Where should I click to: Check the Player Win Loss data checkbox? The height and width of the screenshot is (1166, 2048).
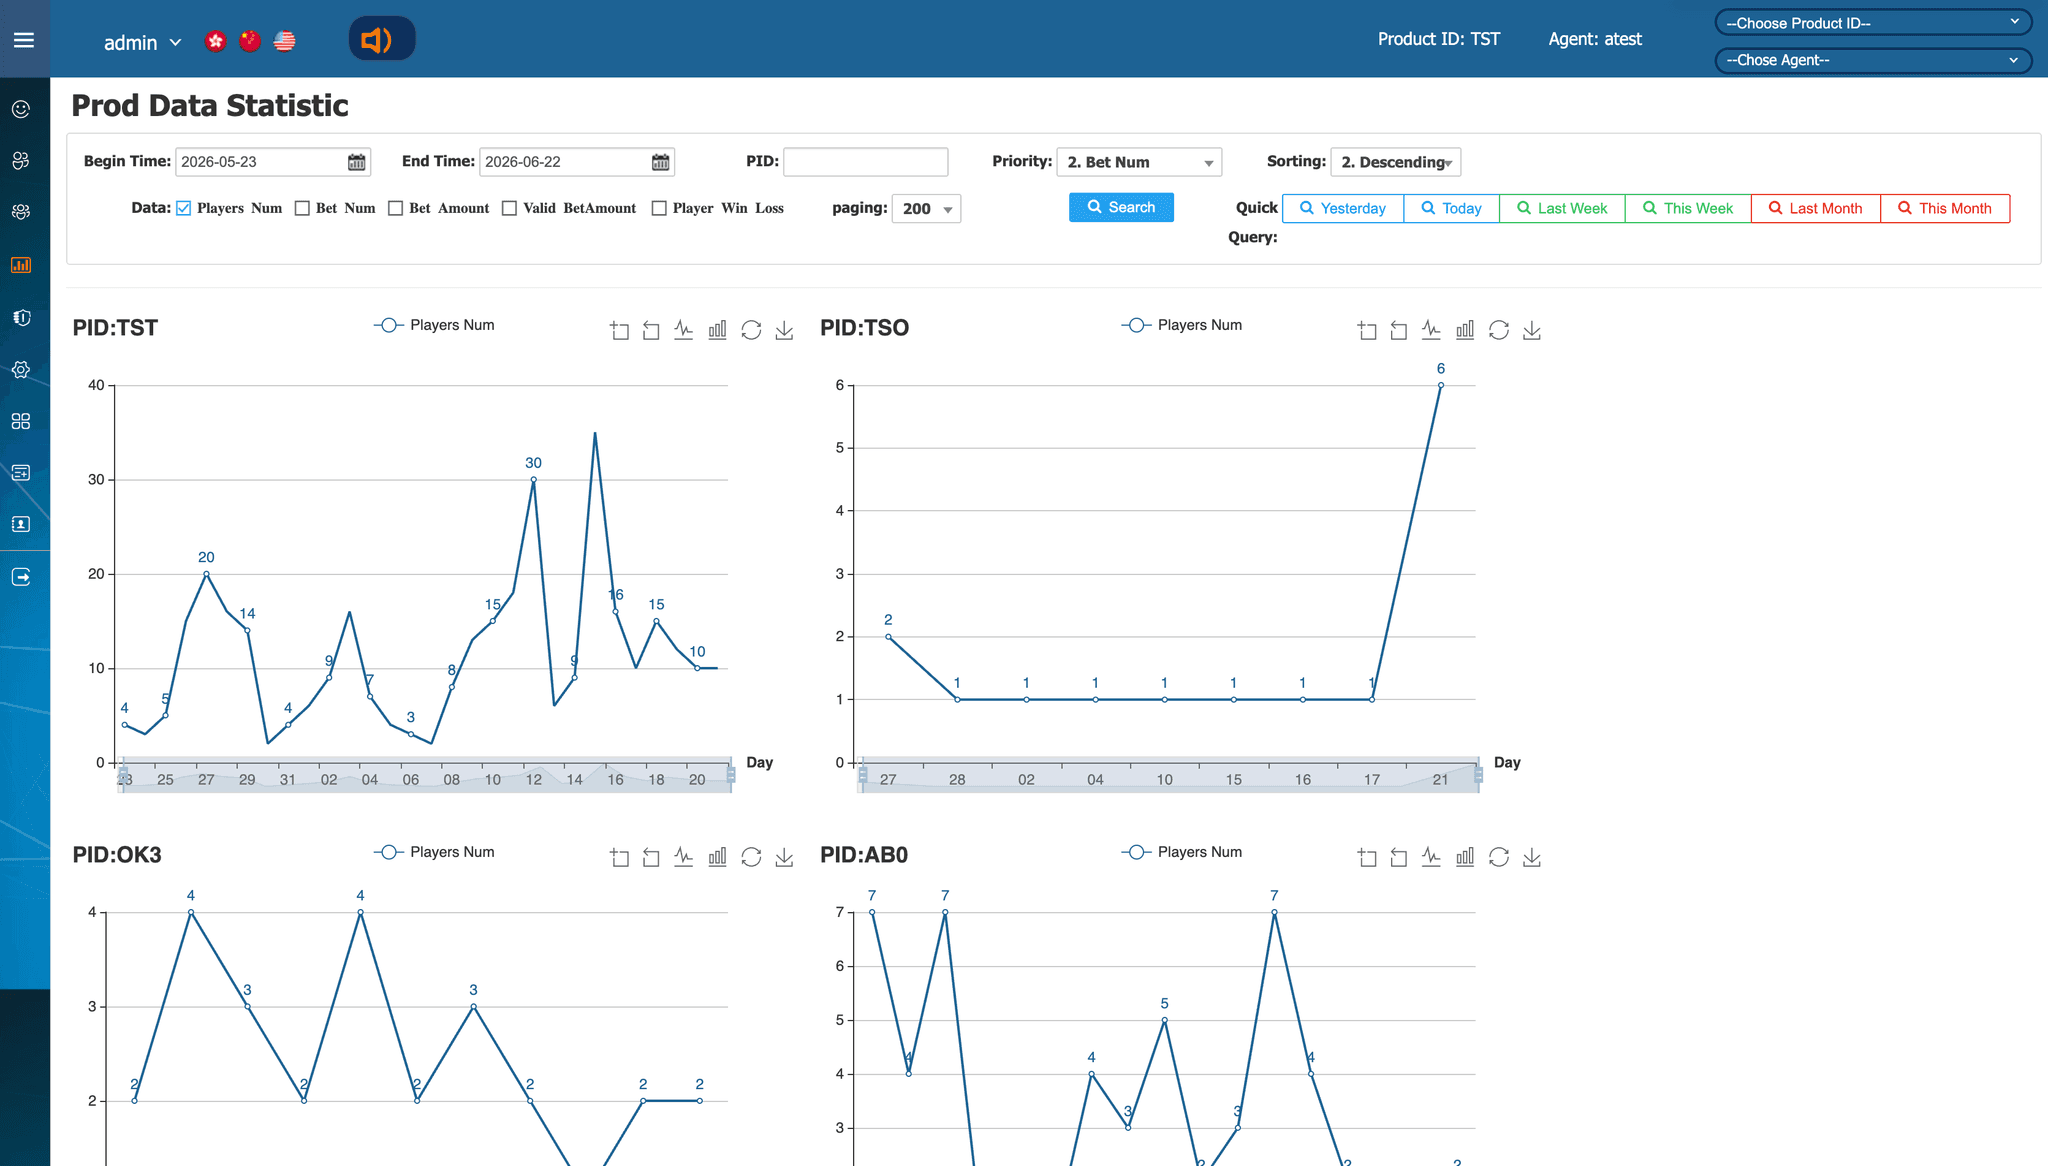pos(659,208)
